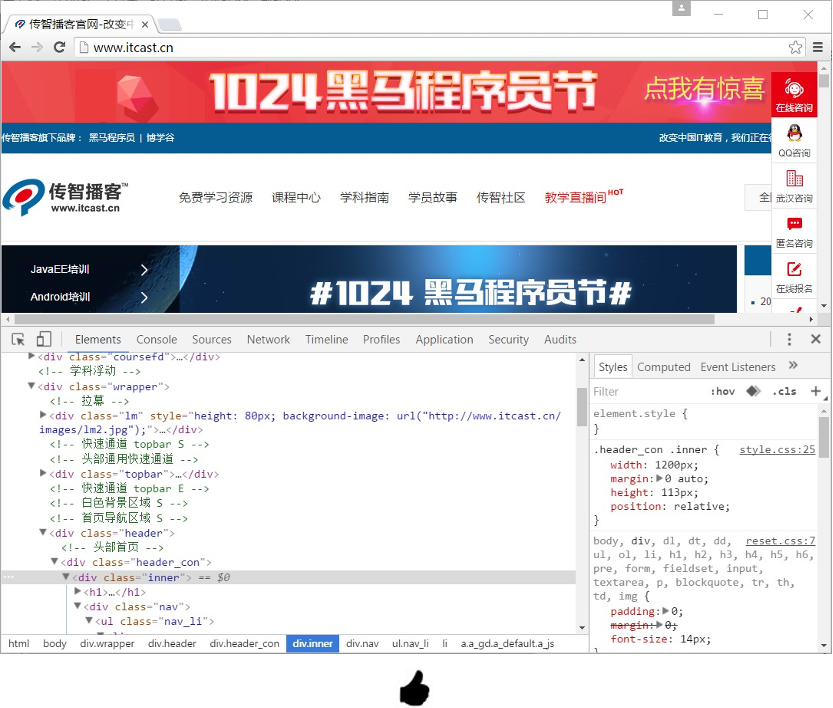Open 在线咨询 red sidebar icon
Image resolution: width=833 pixels, height=708 pixels.
[x=794, y=93]
